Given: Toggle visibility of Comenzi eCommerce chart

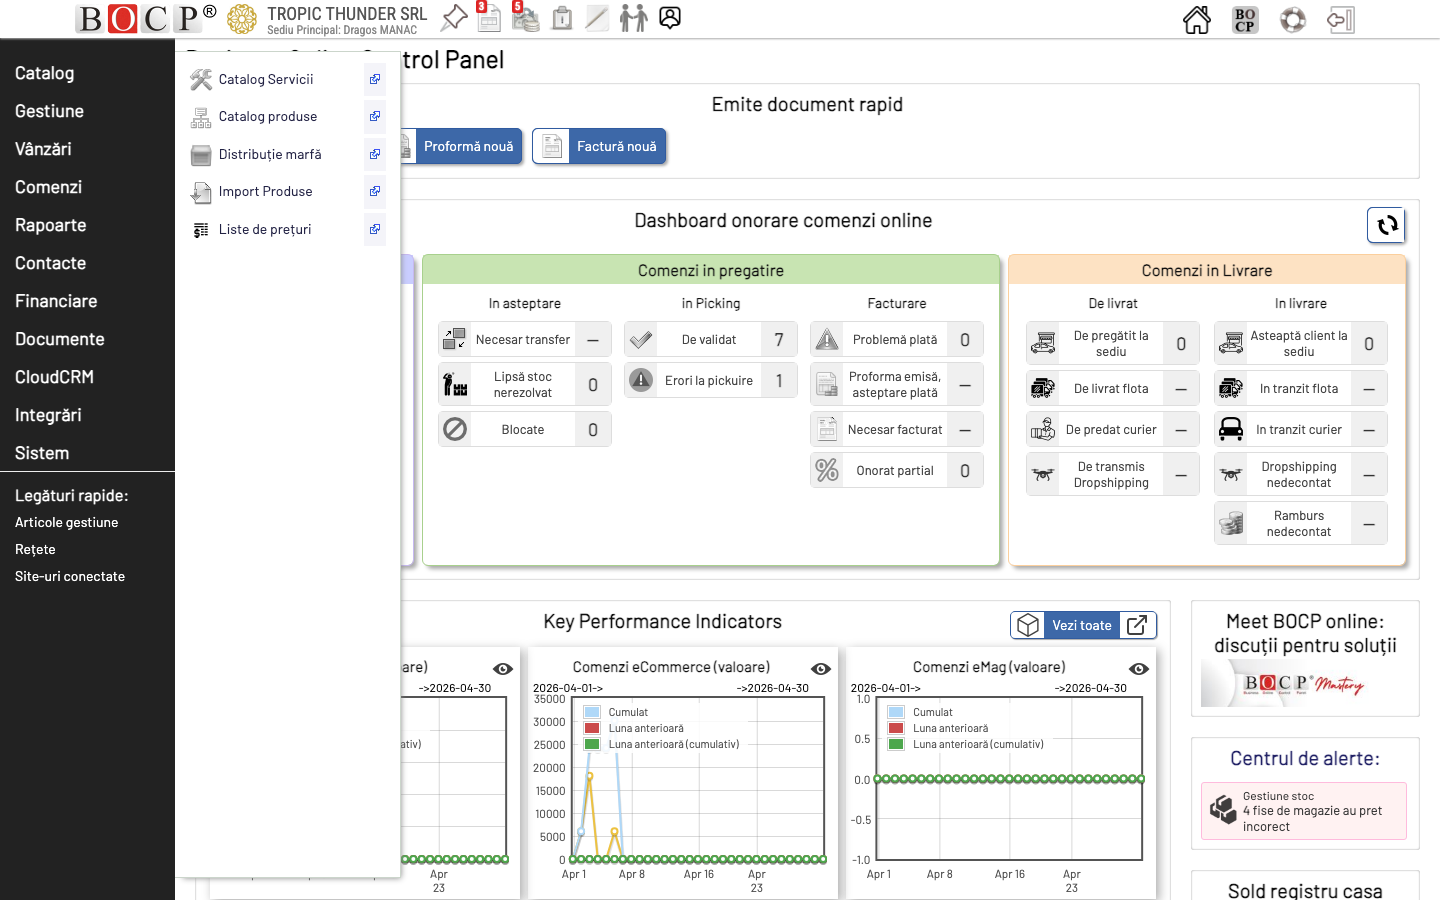Looking at the screenshot, I should click(x=821, y=669).
